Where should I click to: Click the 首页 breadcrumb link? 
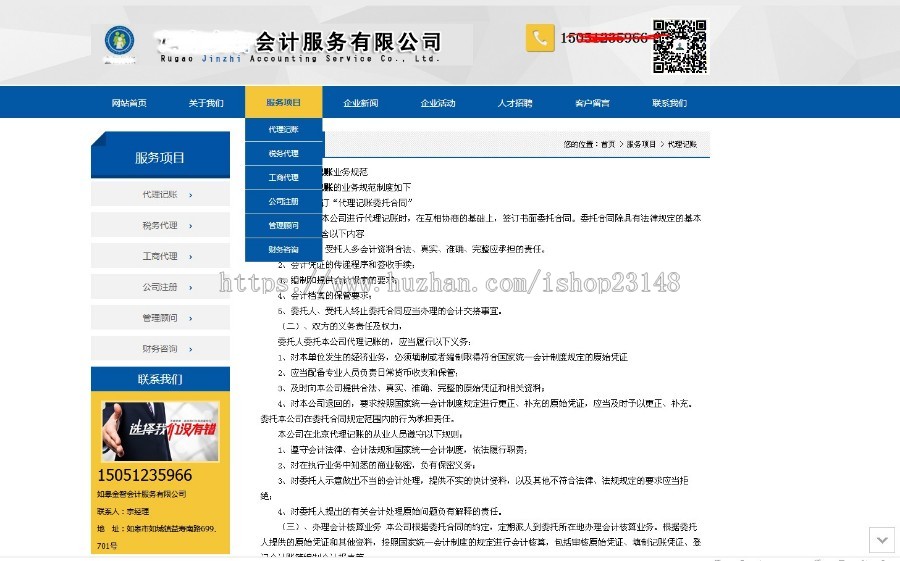tap(608, 145)
